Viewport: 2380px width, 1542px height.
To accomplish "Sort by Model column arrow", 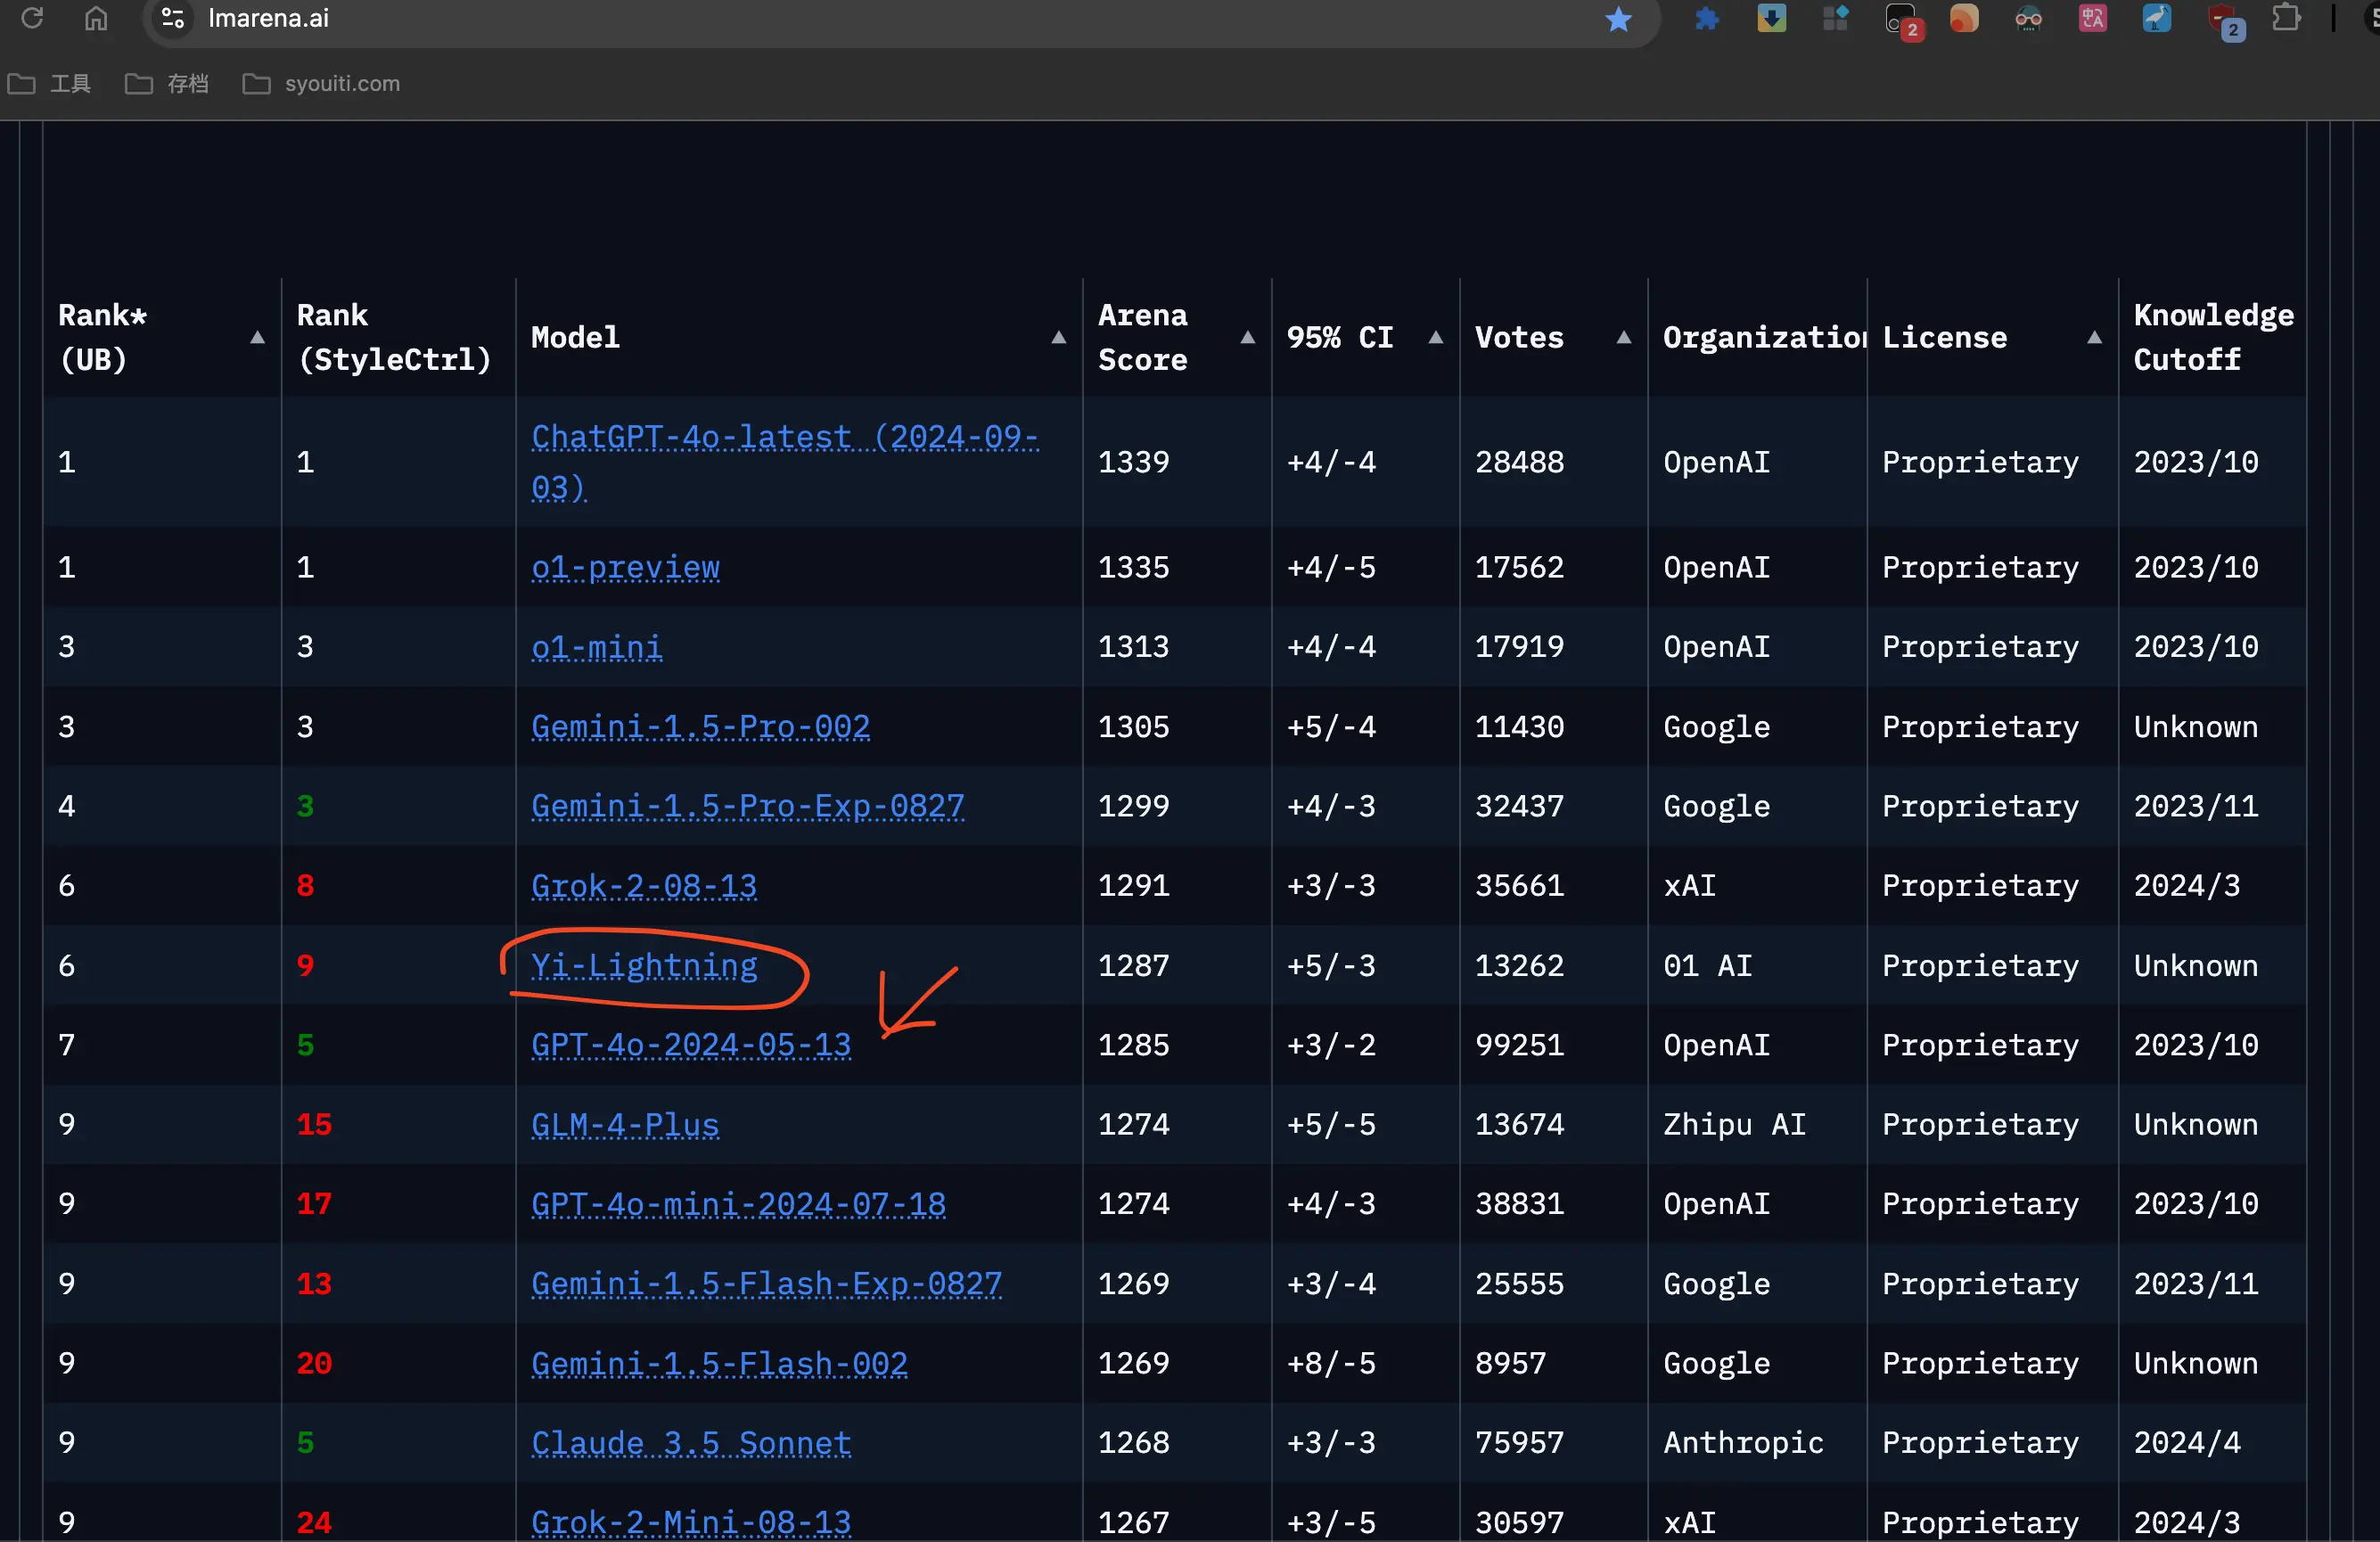I will [x=1058, y=338].
